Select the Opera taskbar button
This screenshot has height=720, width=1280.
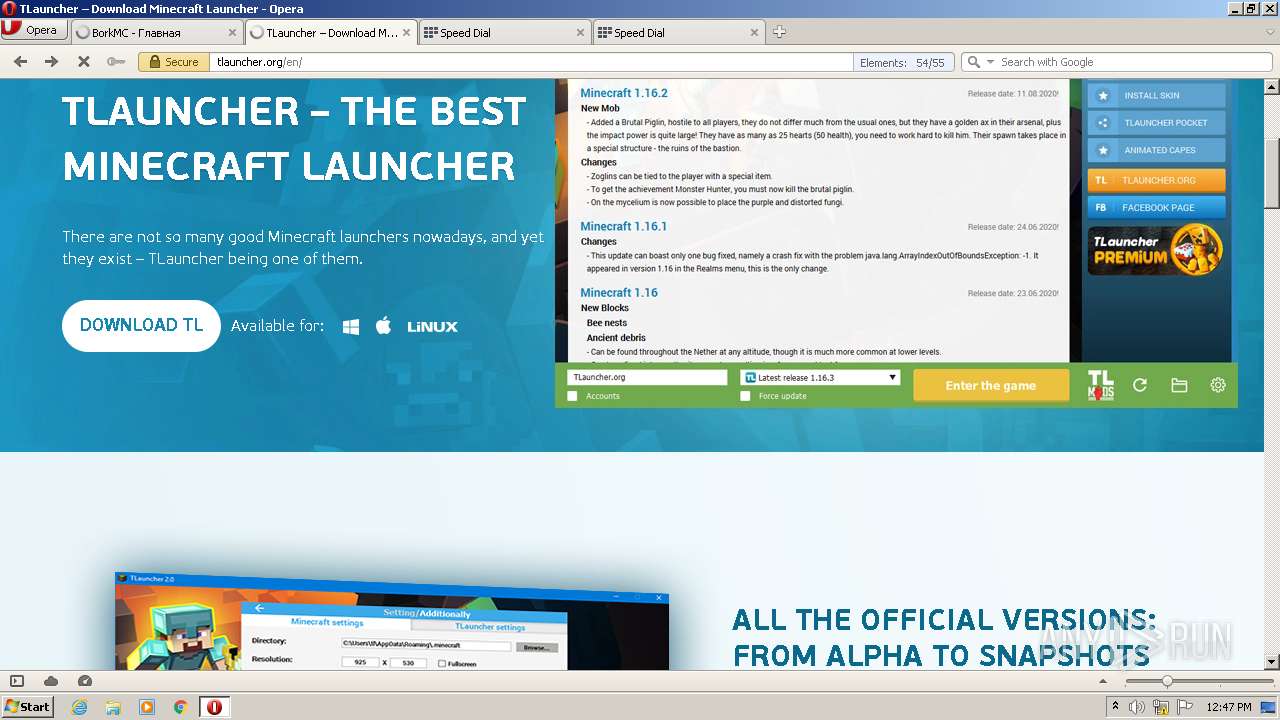tap(214, 707)
